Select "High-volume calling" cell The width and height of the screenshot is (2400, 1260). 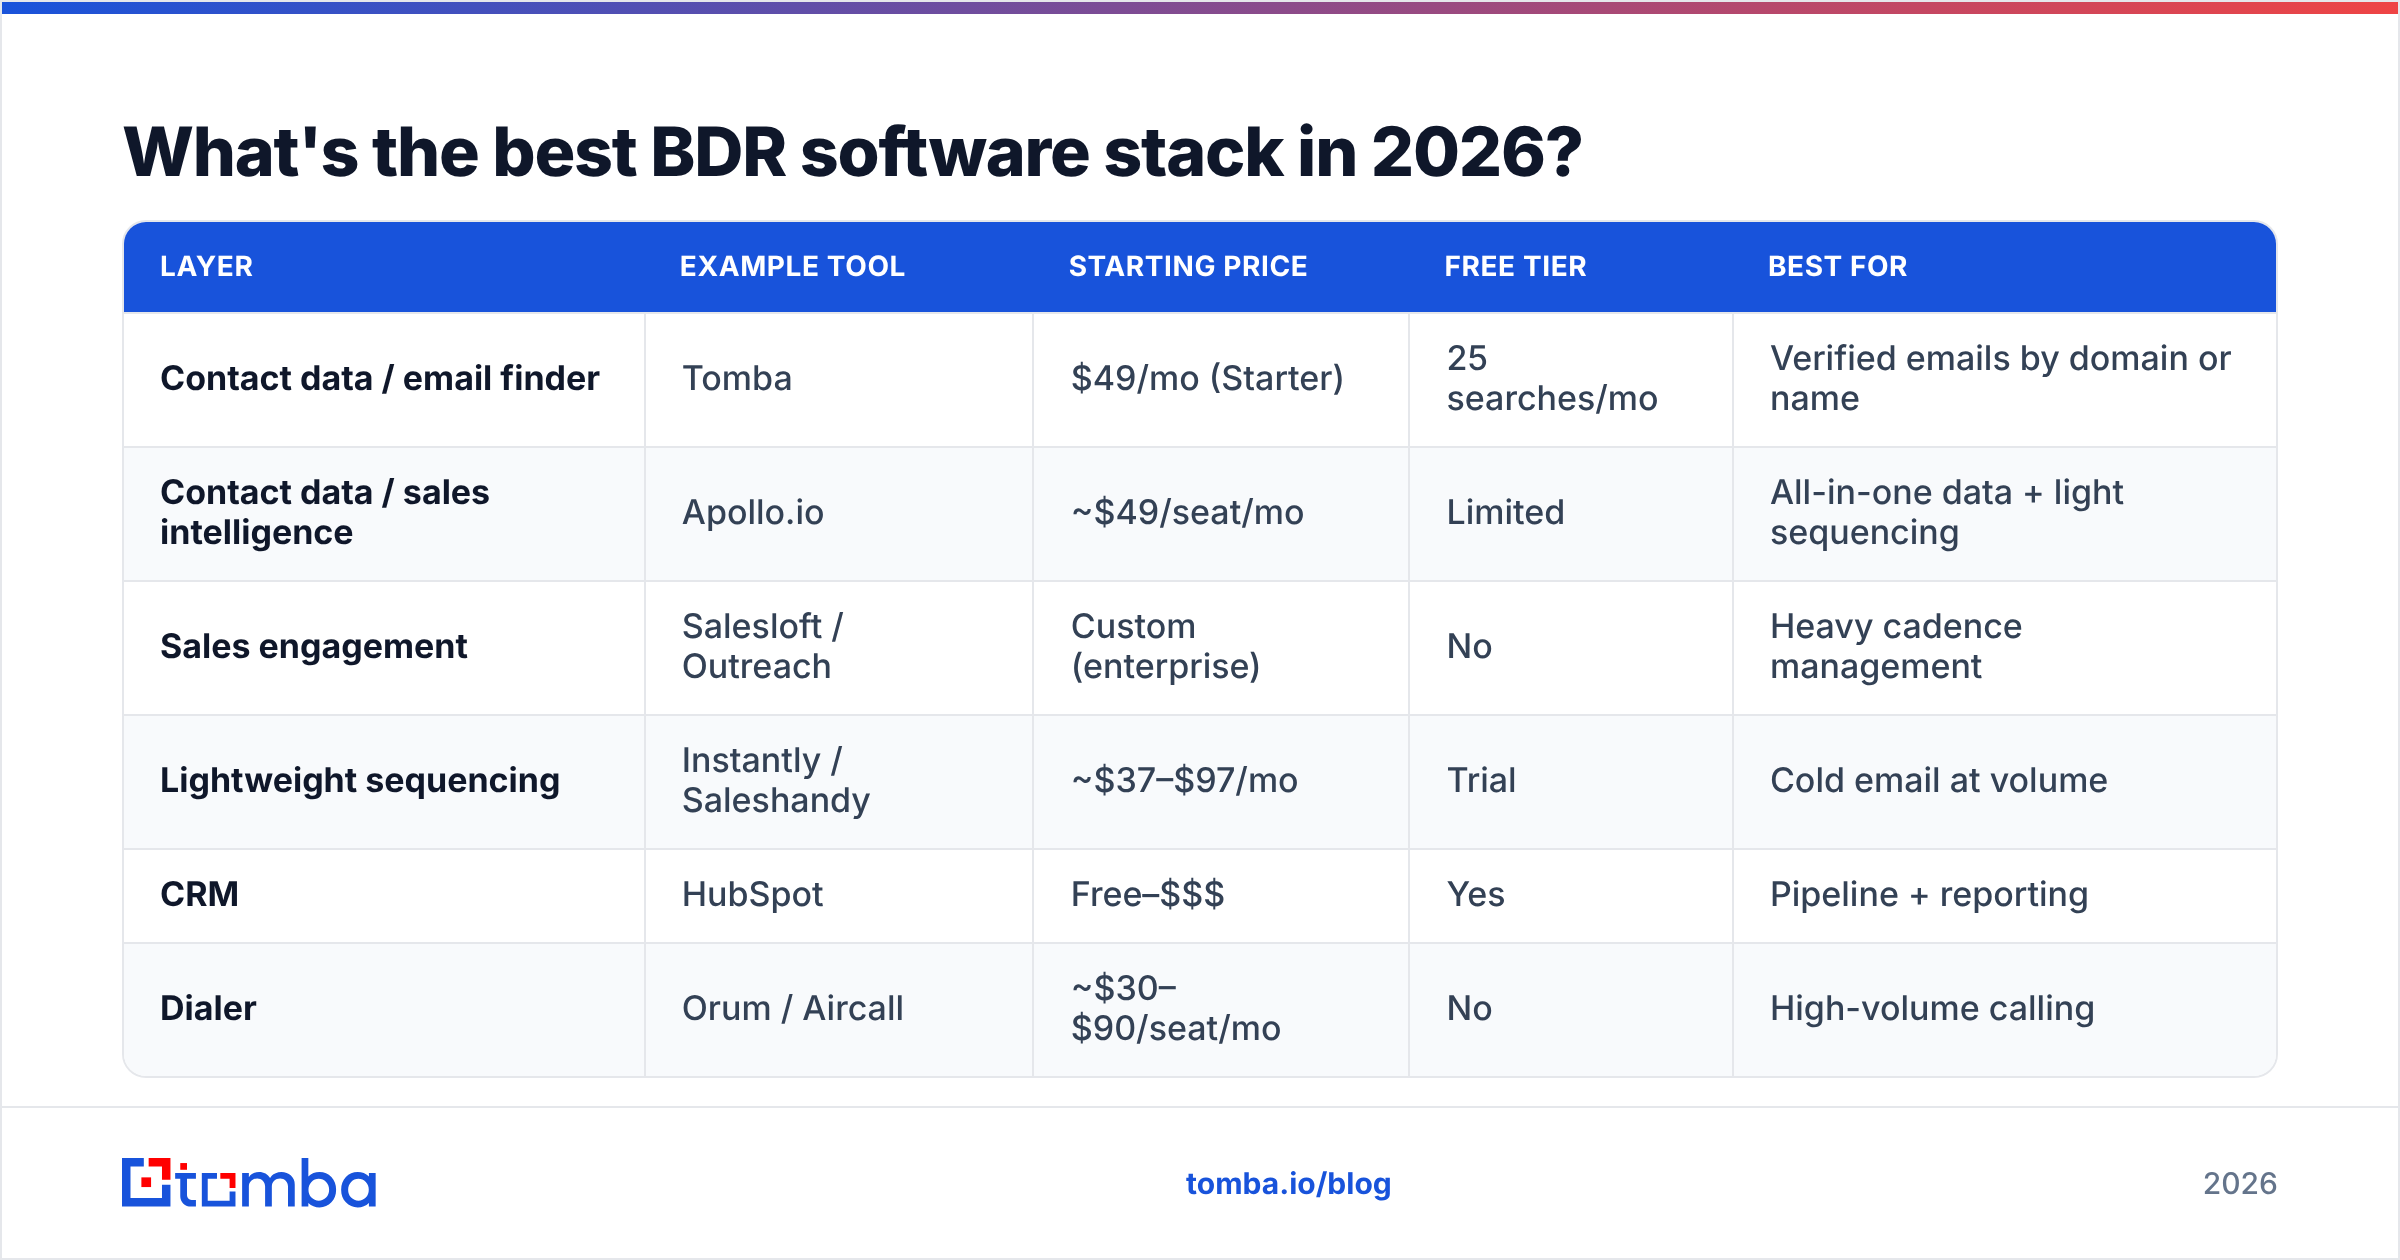(x=2005, y=1009)
